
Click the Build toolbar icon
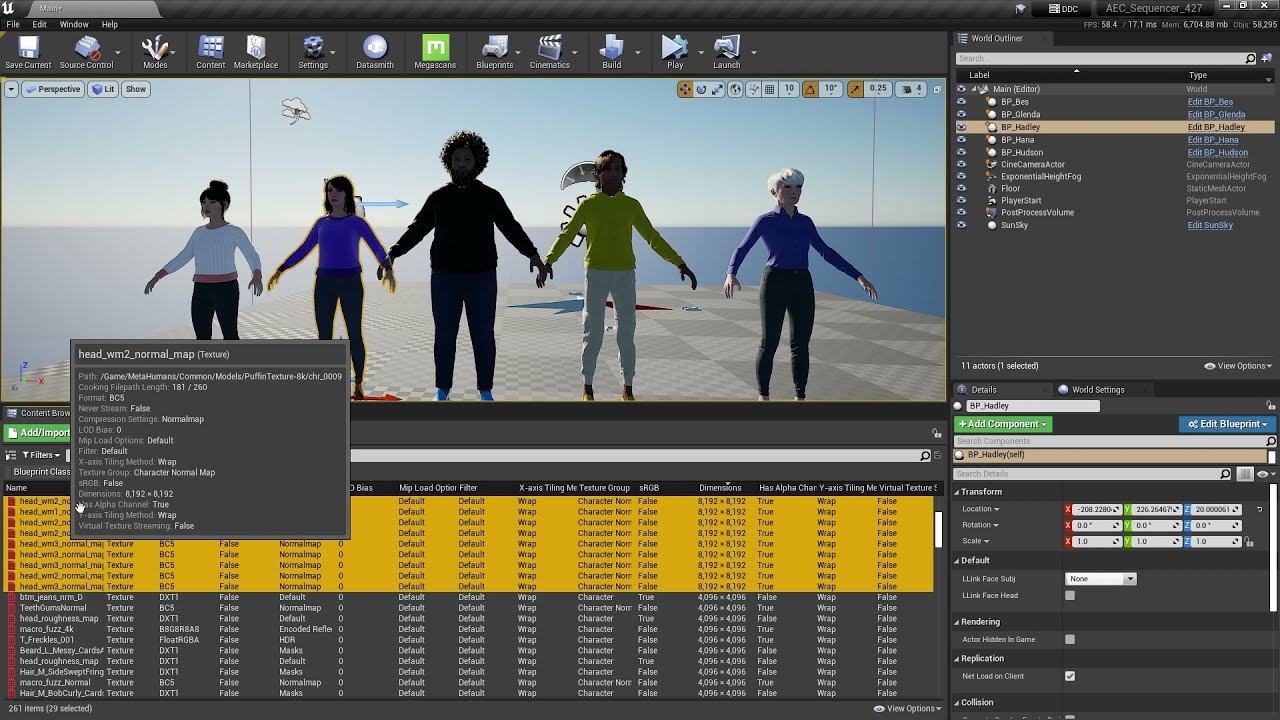click(611, 52)
